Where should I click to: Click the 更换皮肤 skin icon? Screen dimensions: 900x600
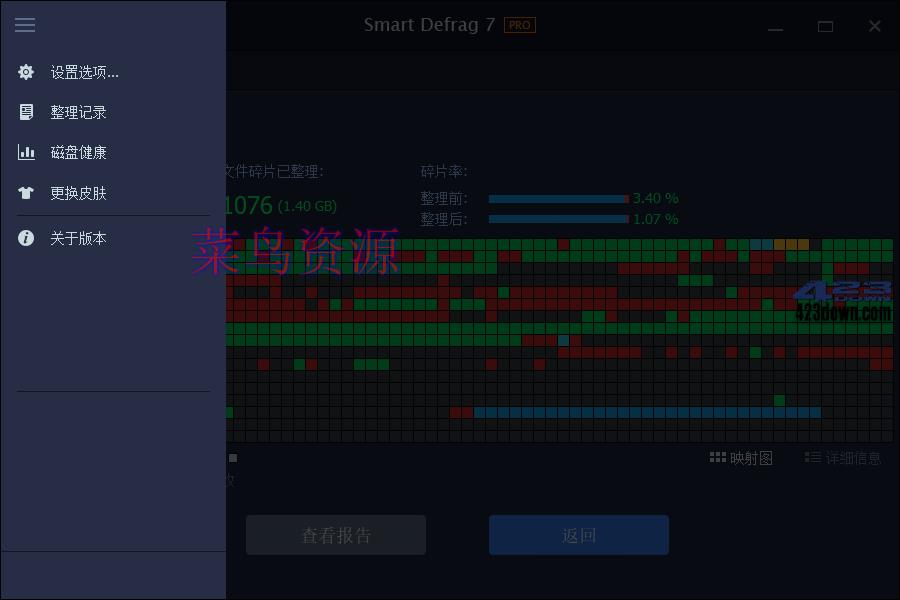tap(25, 193)
